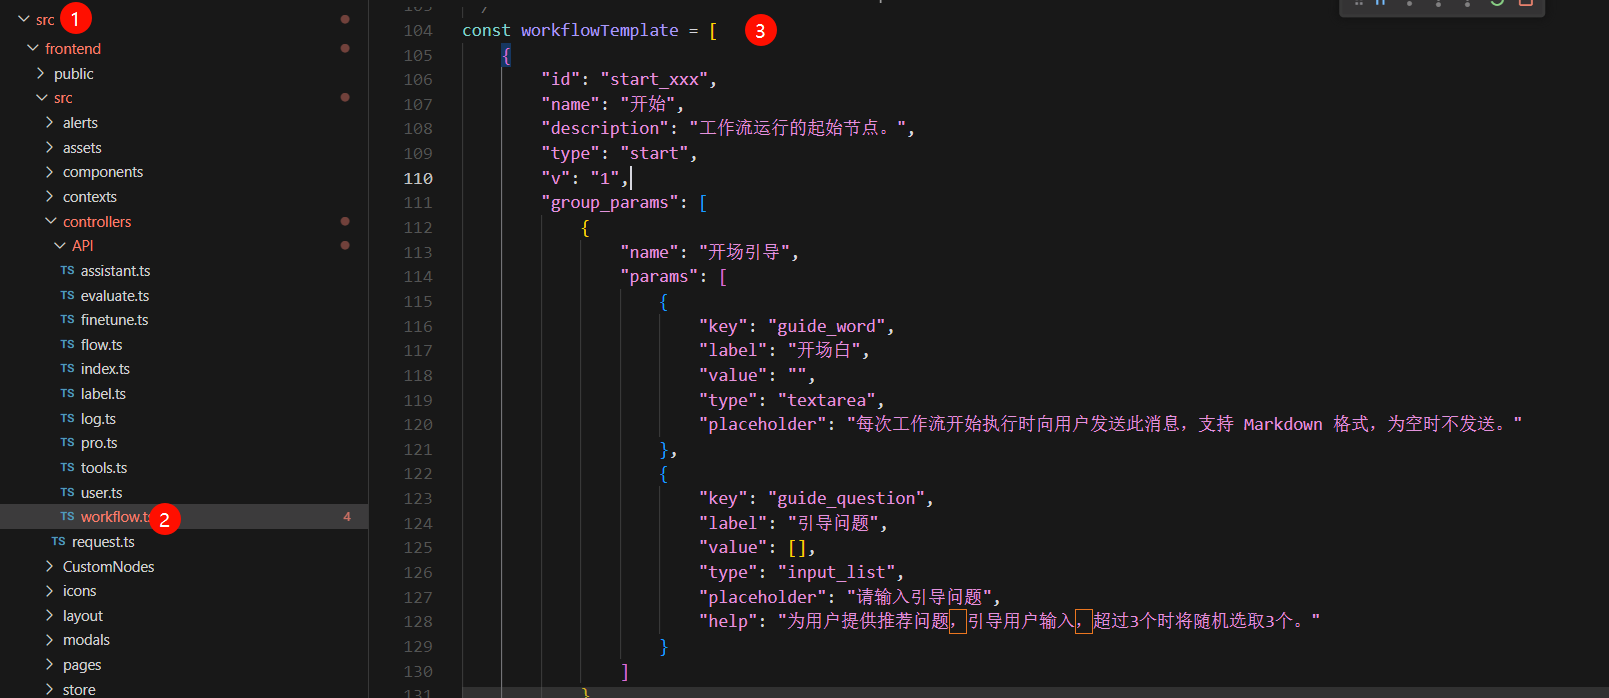Collapse the src folder chevron under frontend
1609x698 pixels.
(42, 98)
